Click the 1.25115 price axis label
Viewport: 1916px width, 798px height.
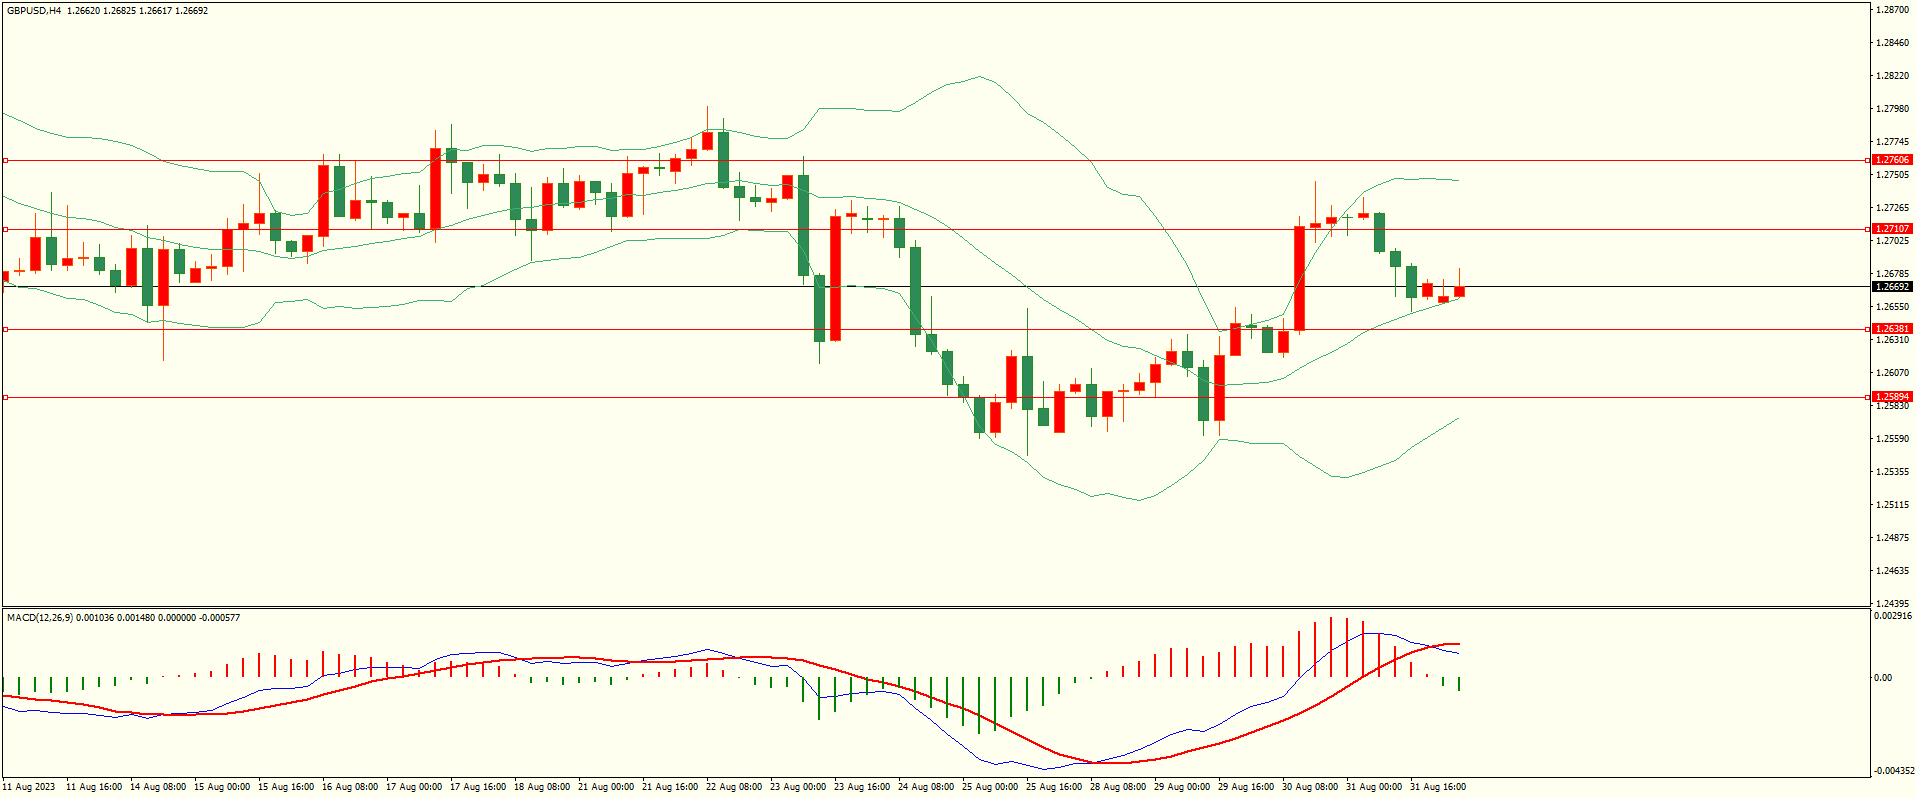(1893, 505)
